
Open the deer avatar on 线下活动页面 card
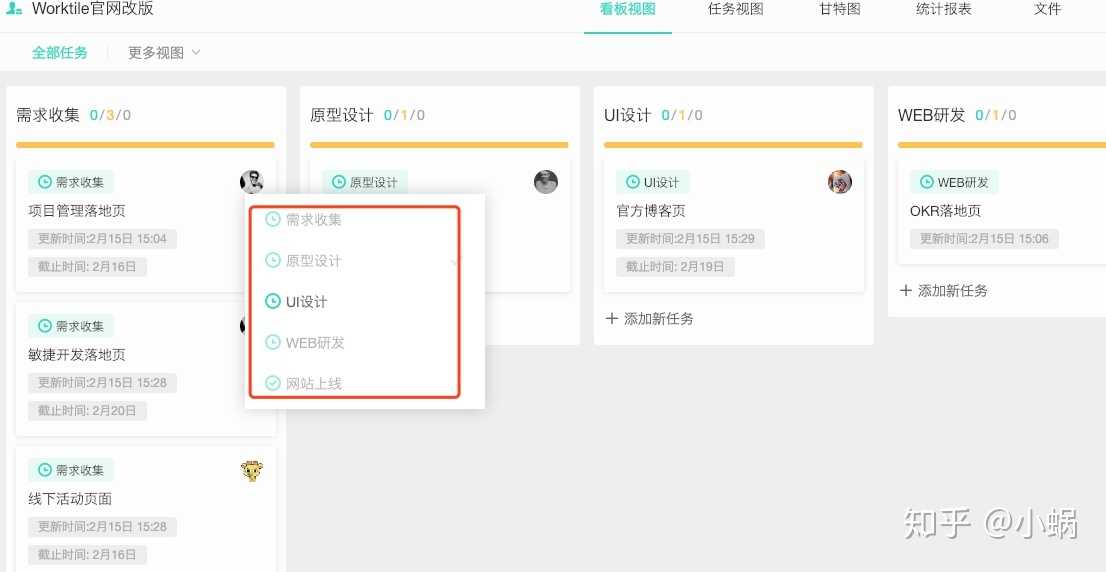tap(252, 470)
